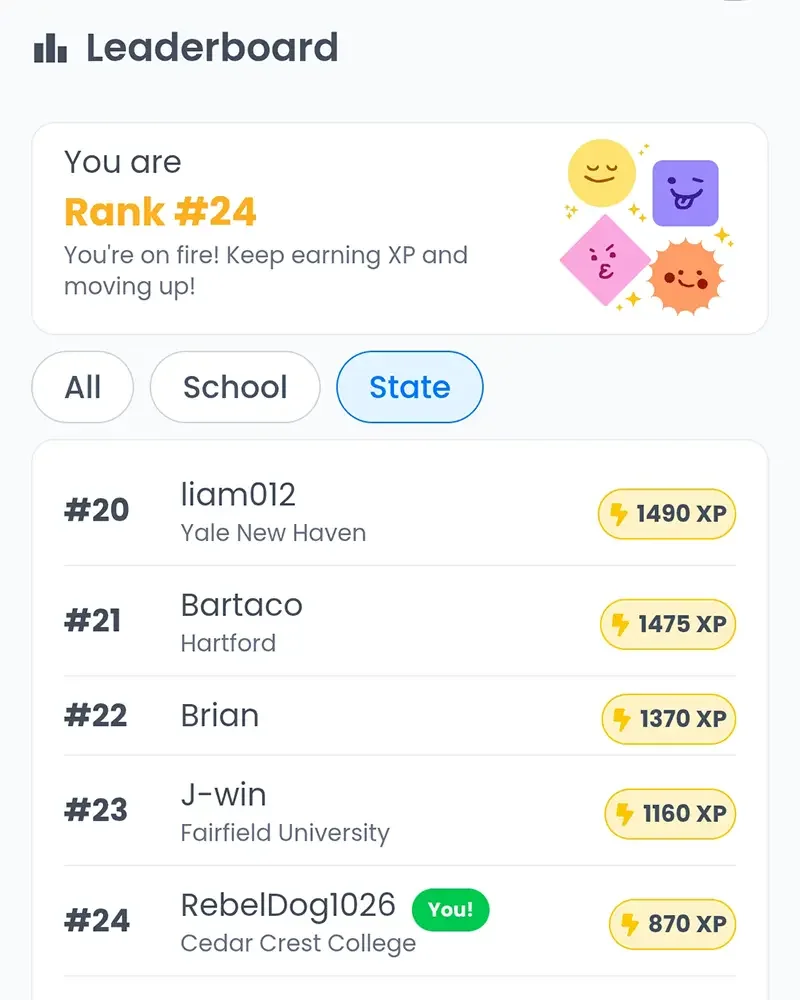
Task: Open Bartaco's leaderboard entry
Action: (x=400, y=621)
